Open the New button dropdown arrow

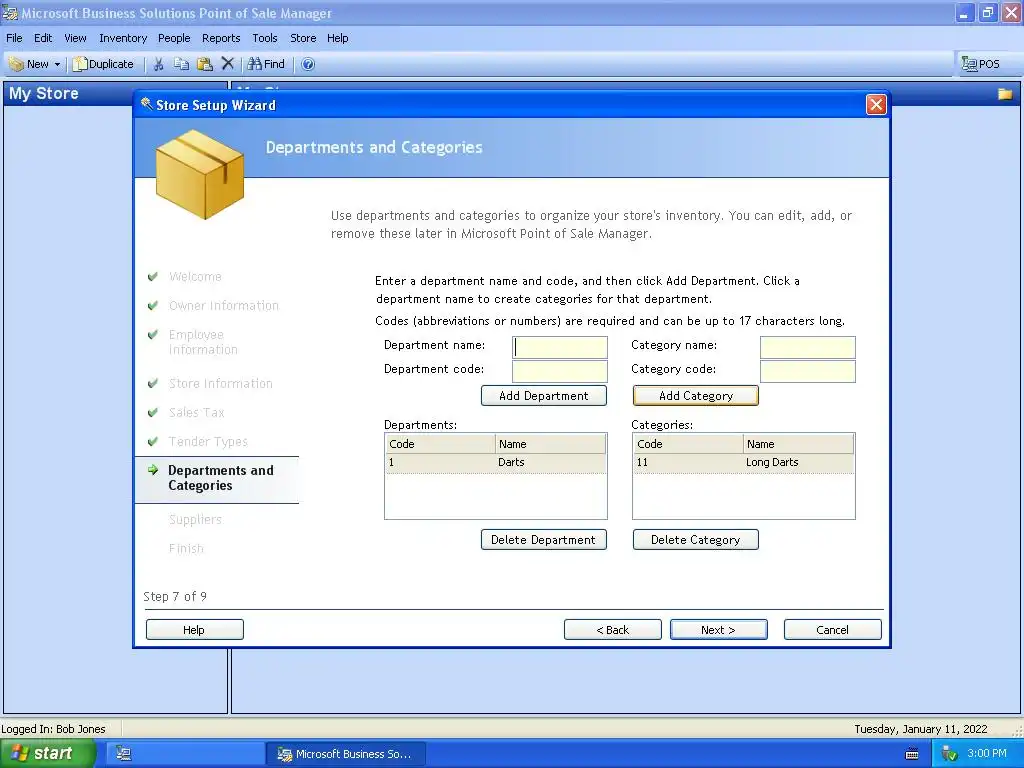(57, 64)
